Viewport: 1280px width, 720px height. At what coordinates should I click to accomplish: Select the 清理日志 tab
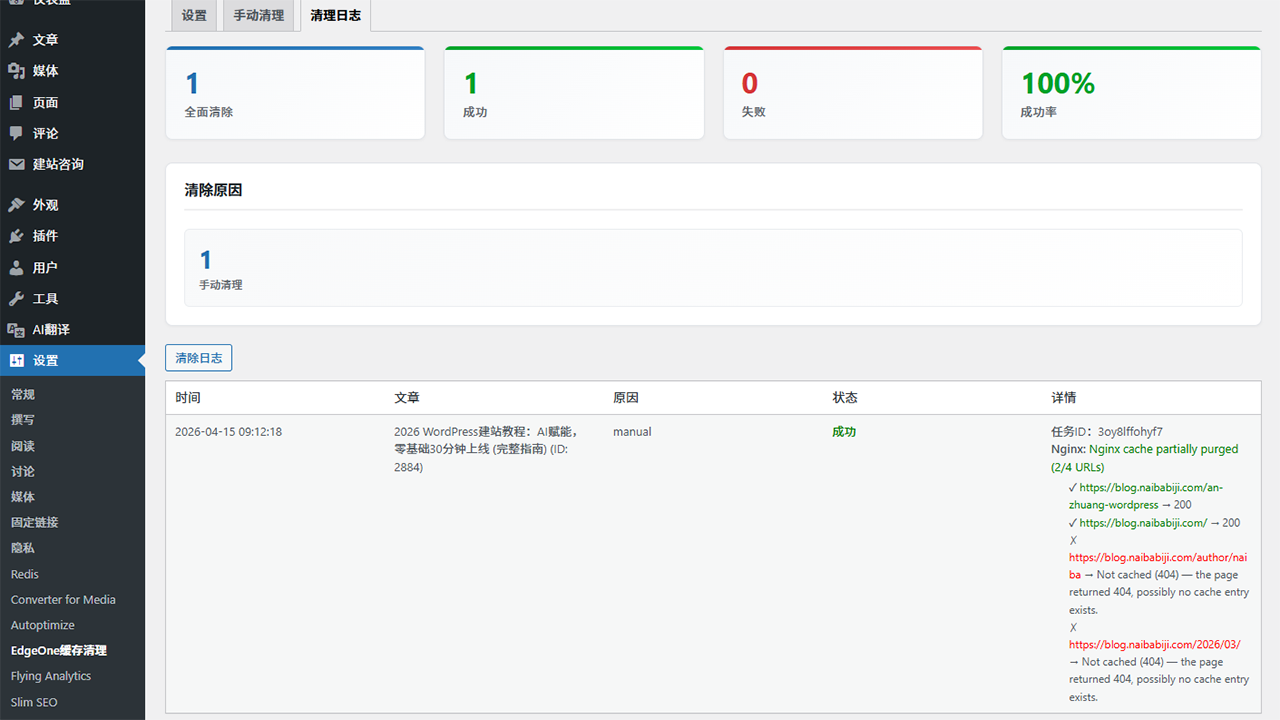coord(335,16)
